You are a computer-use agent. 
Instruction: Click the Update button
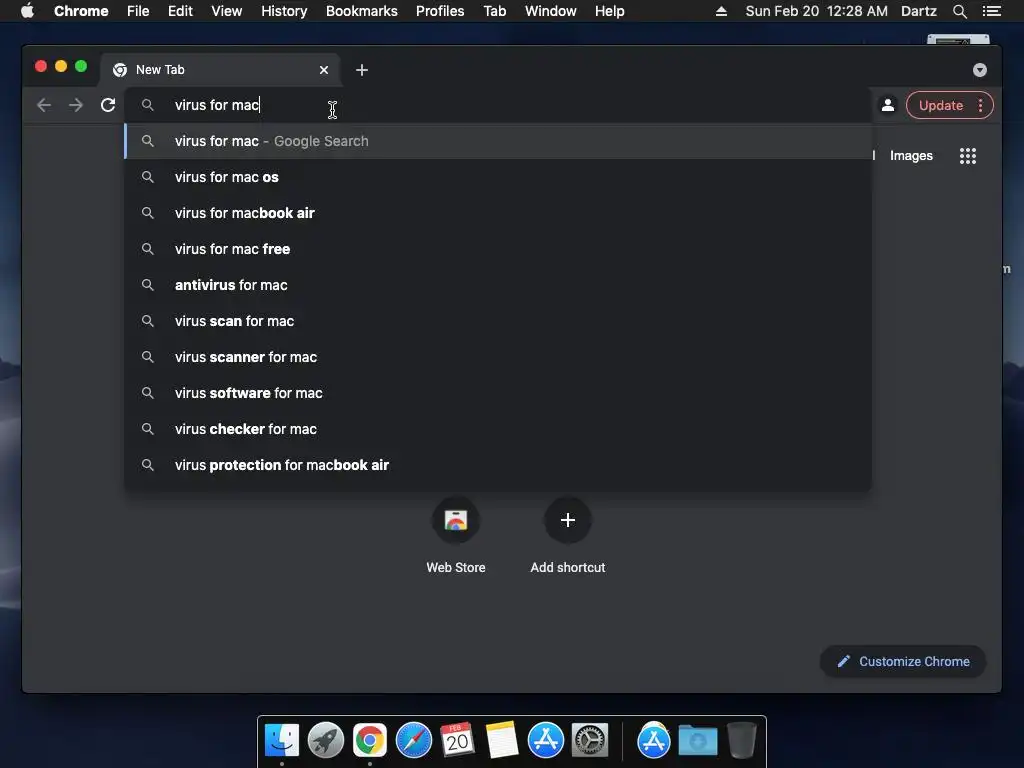(x=940, y=105)
